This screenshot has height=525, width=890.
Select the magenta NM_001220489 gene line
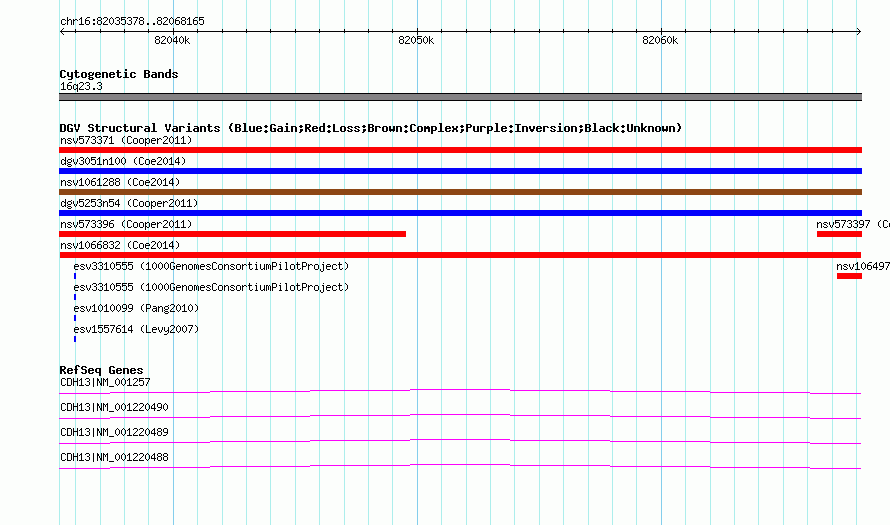coord(460,442)
